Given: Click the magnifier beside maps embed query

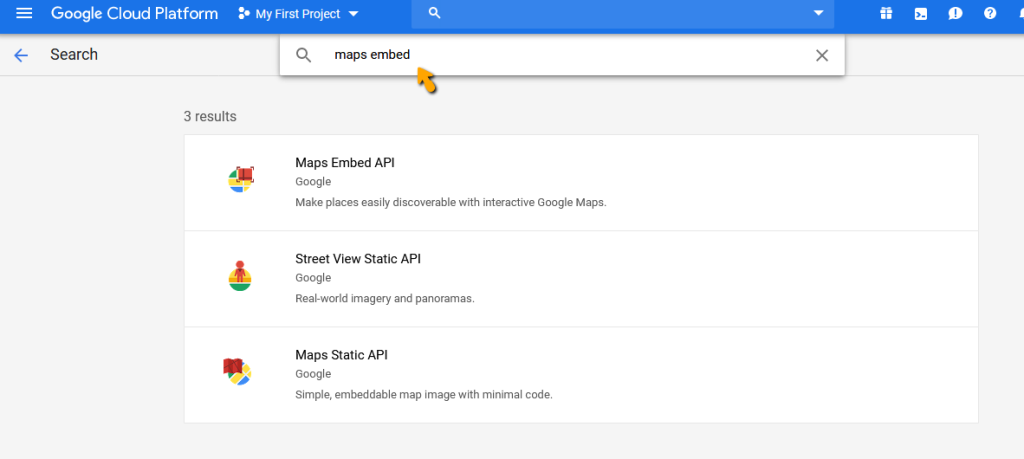Looking at the screenshot, I should click(x=304, y=55).
